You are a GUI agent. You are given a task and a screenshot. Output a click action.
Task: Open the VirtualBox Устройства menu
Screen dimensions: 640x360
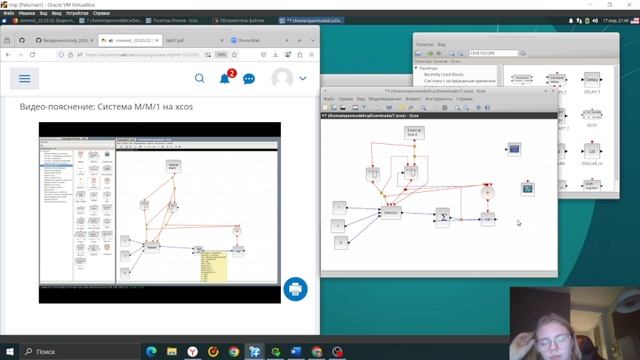pos(77,13)
